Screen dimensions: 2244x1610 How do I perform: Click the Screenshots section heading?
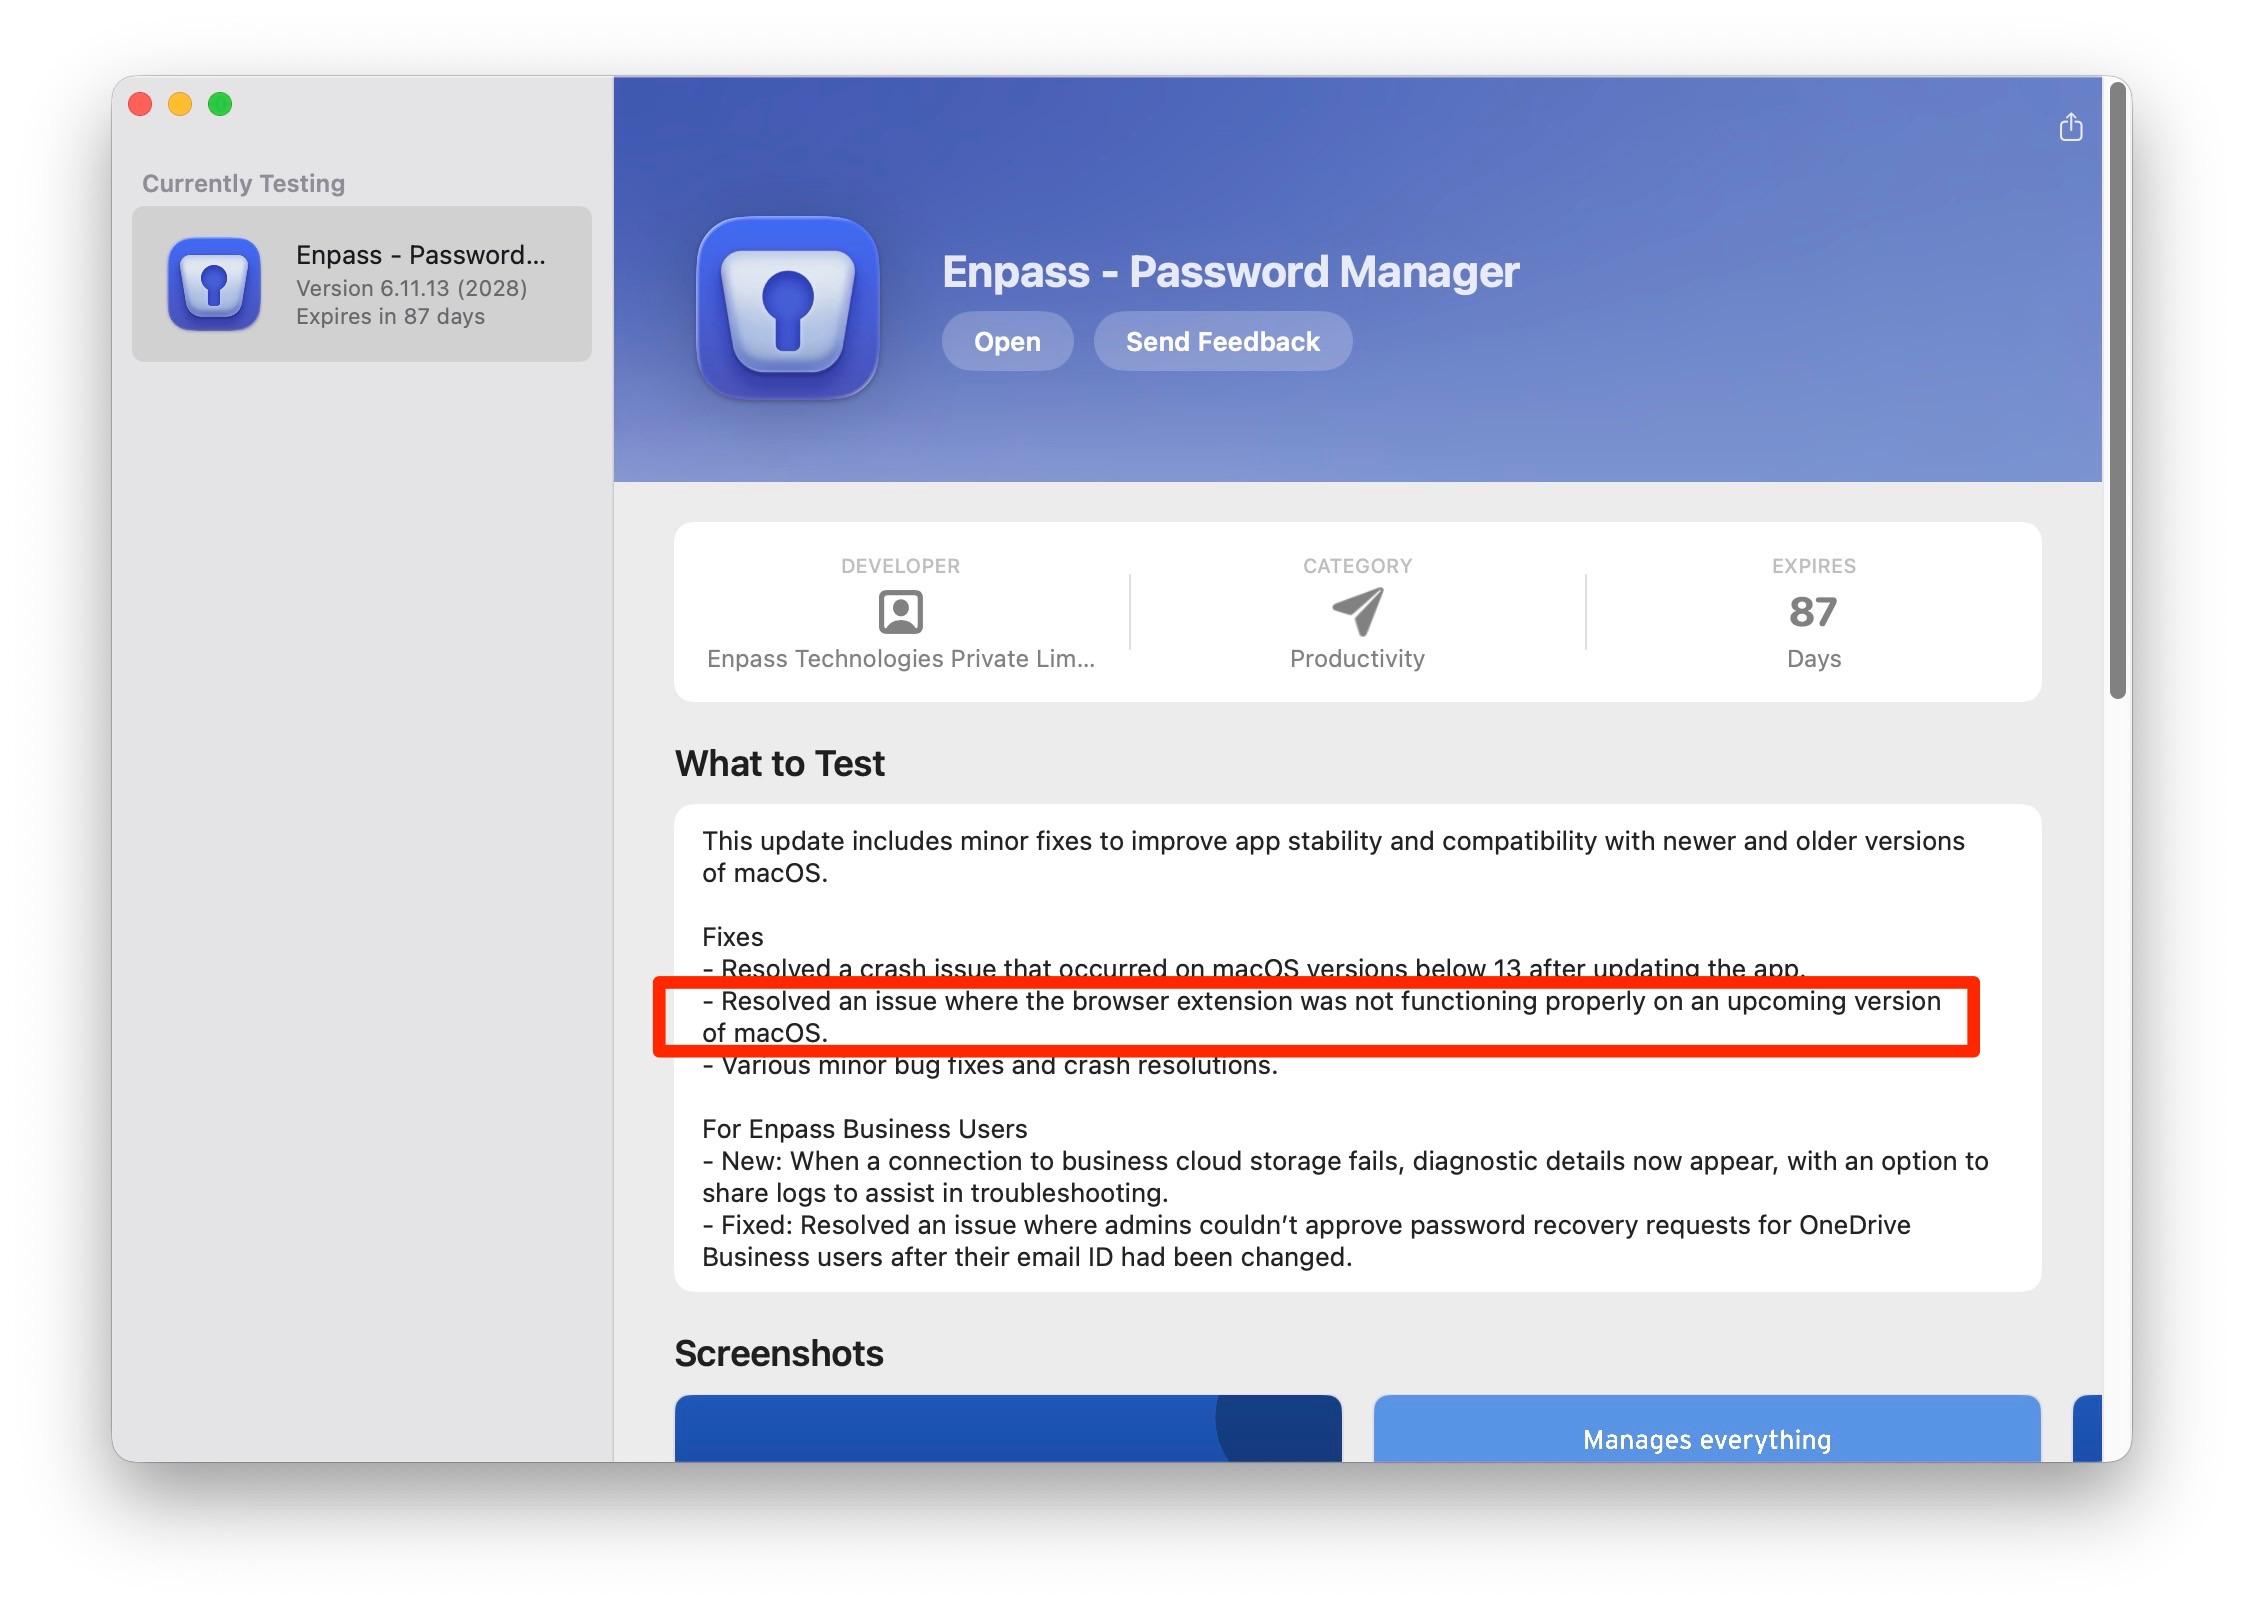click(779, 1353)
